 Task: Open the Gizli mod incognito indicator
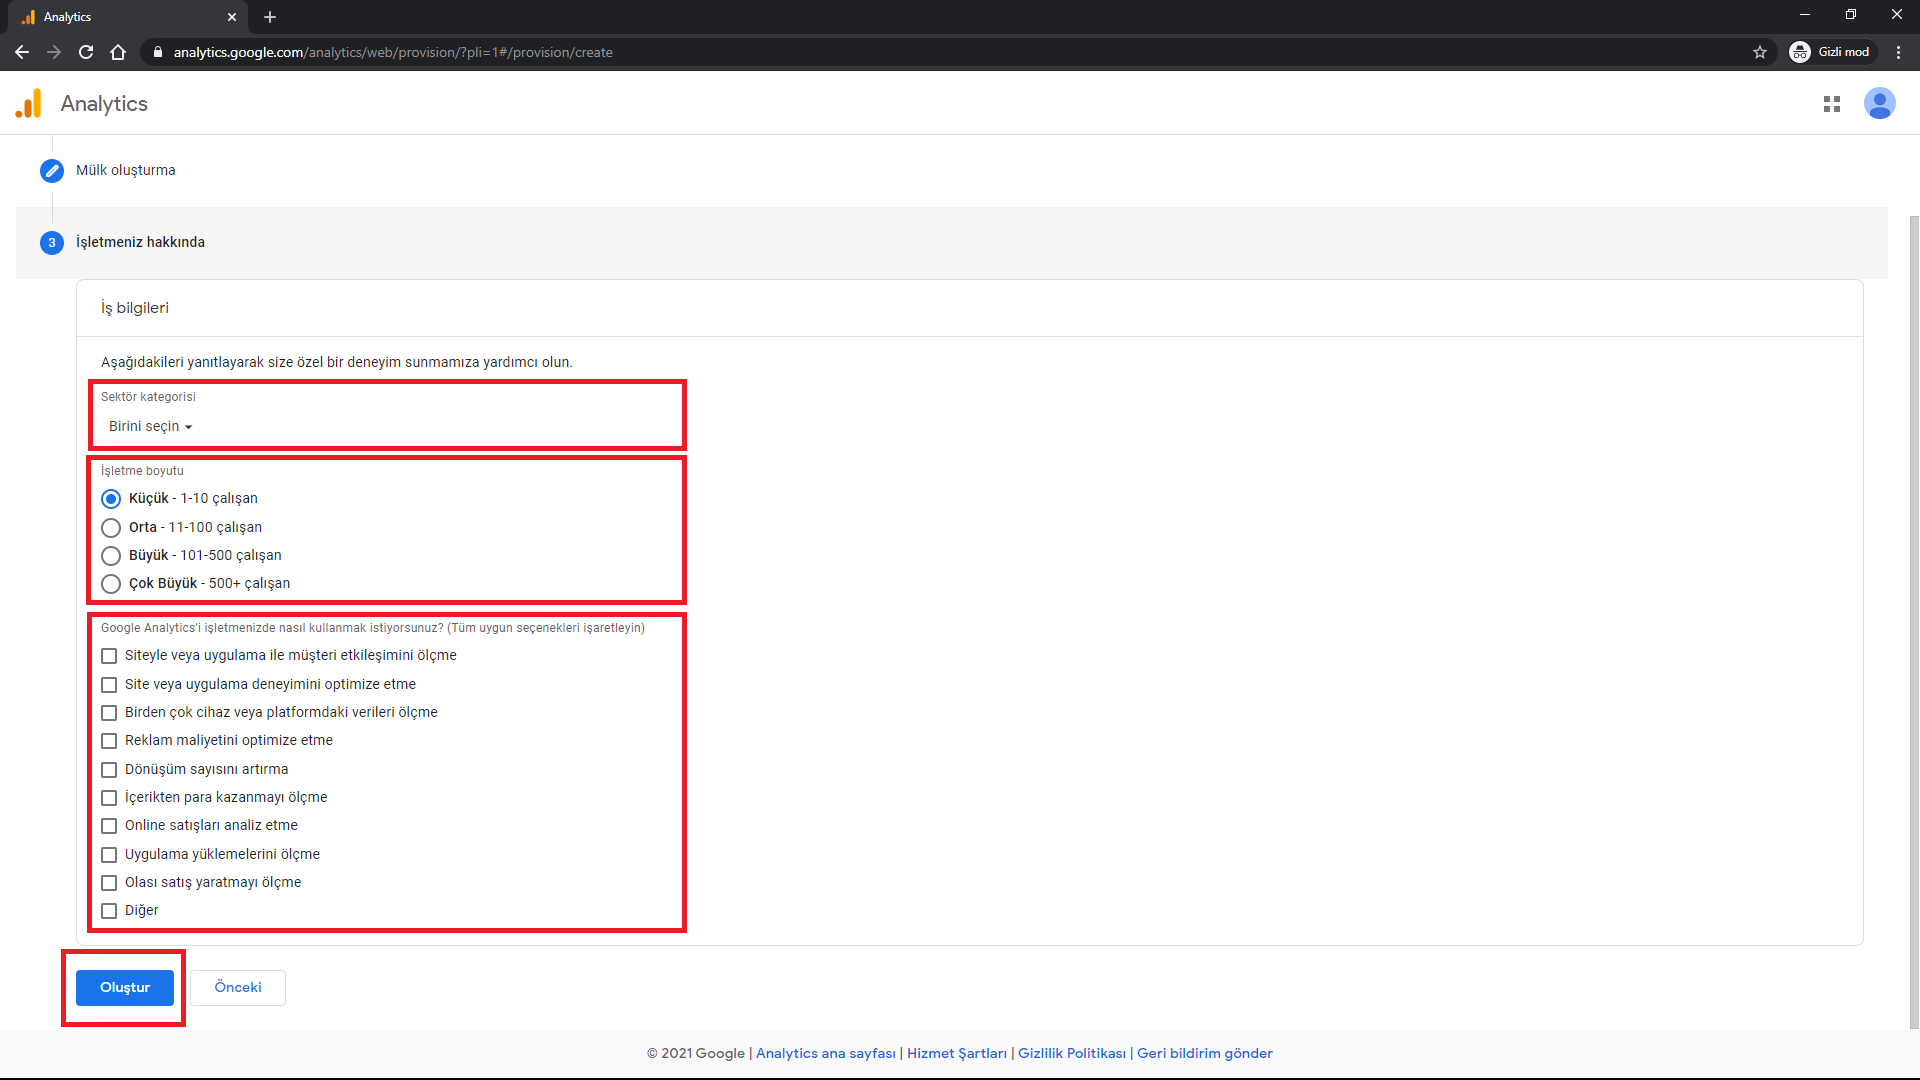pyautogui.click(x=1830, y=52)
